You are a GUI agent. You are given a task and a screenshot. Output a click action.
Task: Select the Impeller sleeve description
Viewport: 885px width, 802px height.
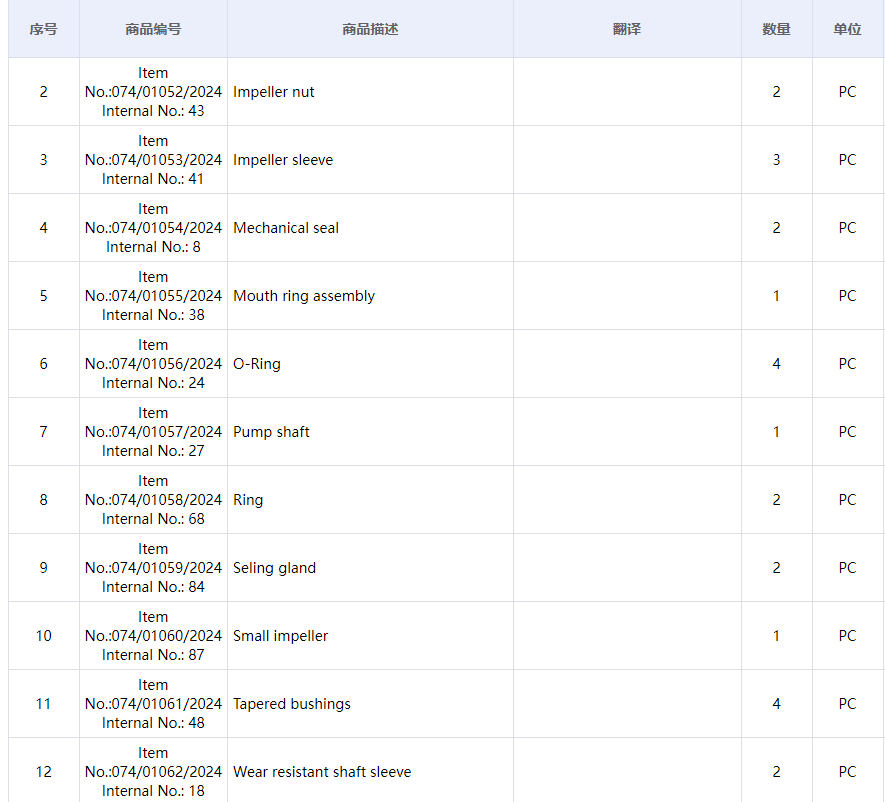coord(283,160)
